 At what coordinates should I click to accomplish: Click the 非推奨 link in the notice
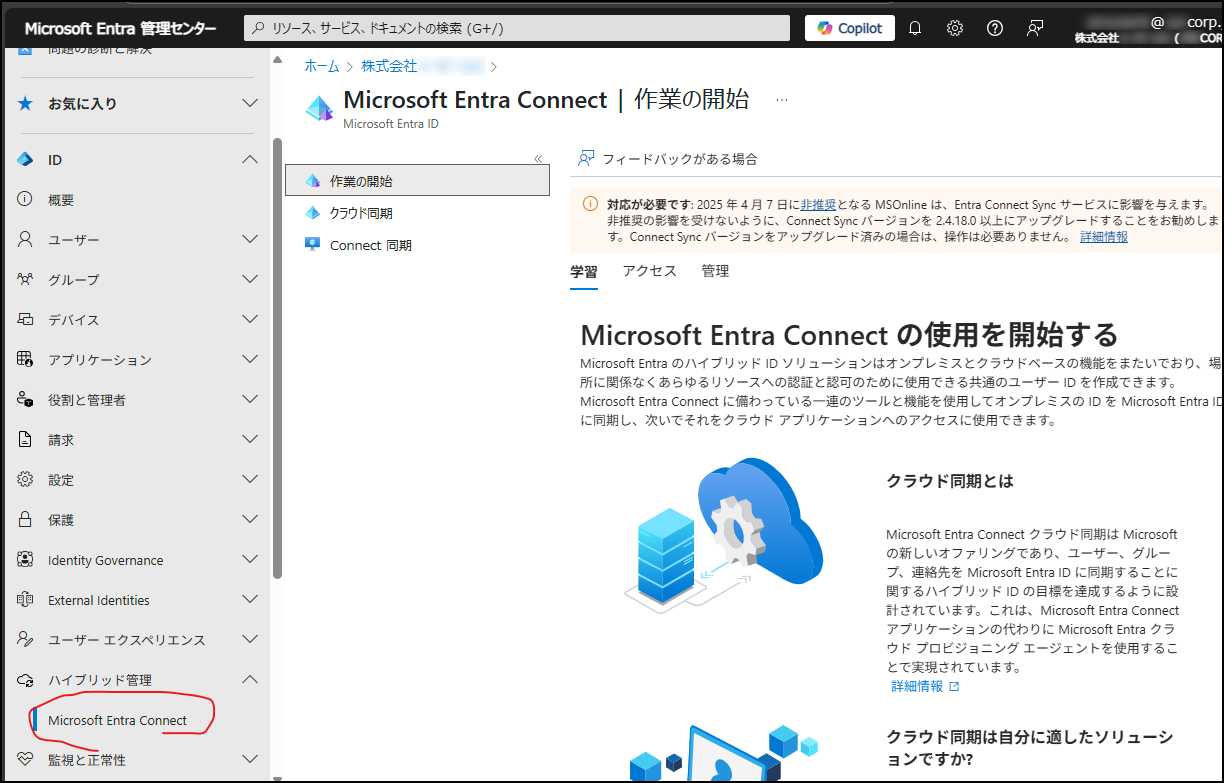820,204
